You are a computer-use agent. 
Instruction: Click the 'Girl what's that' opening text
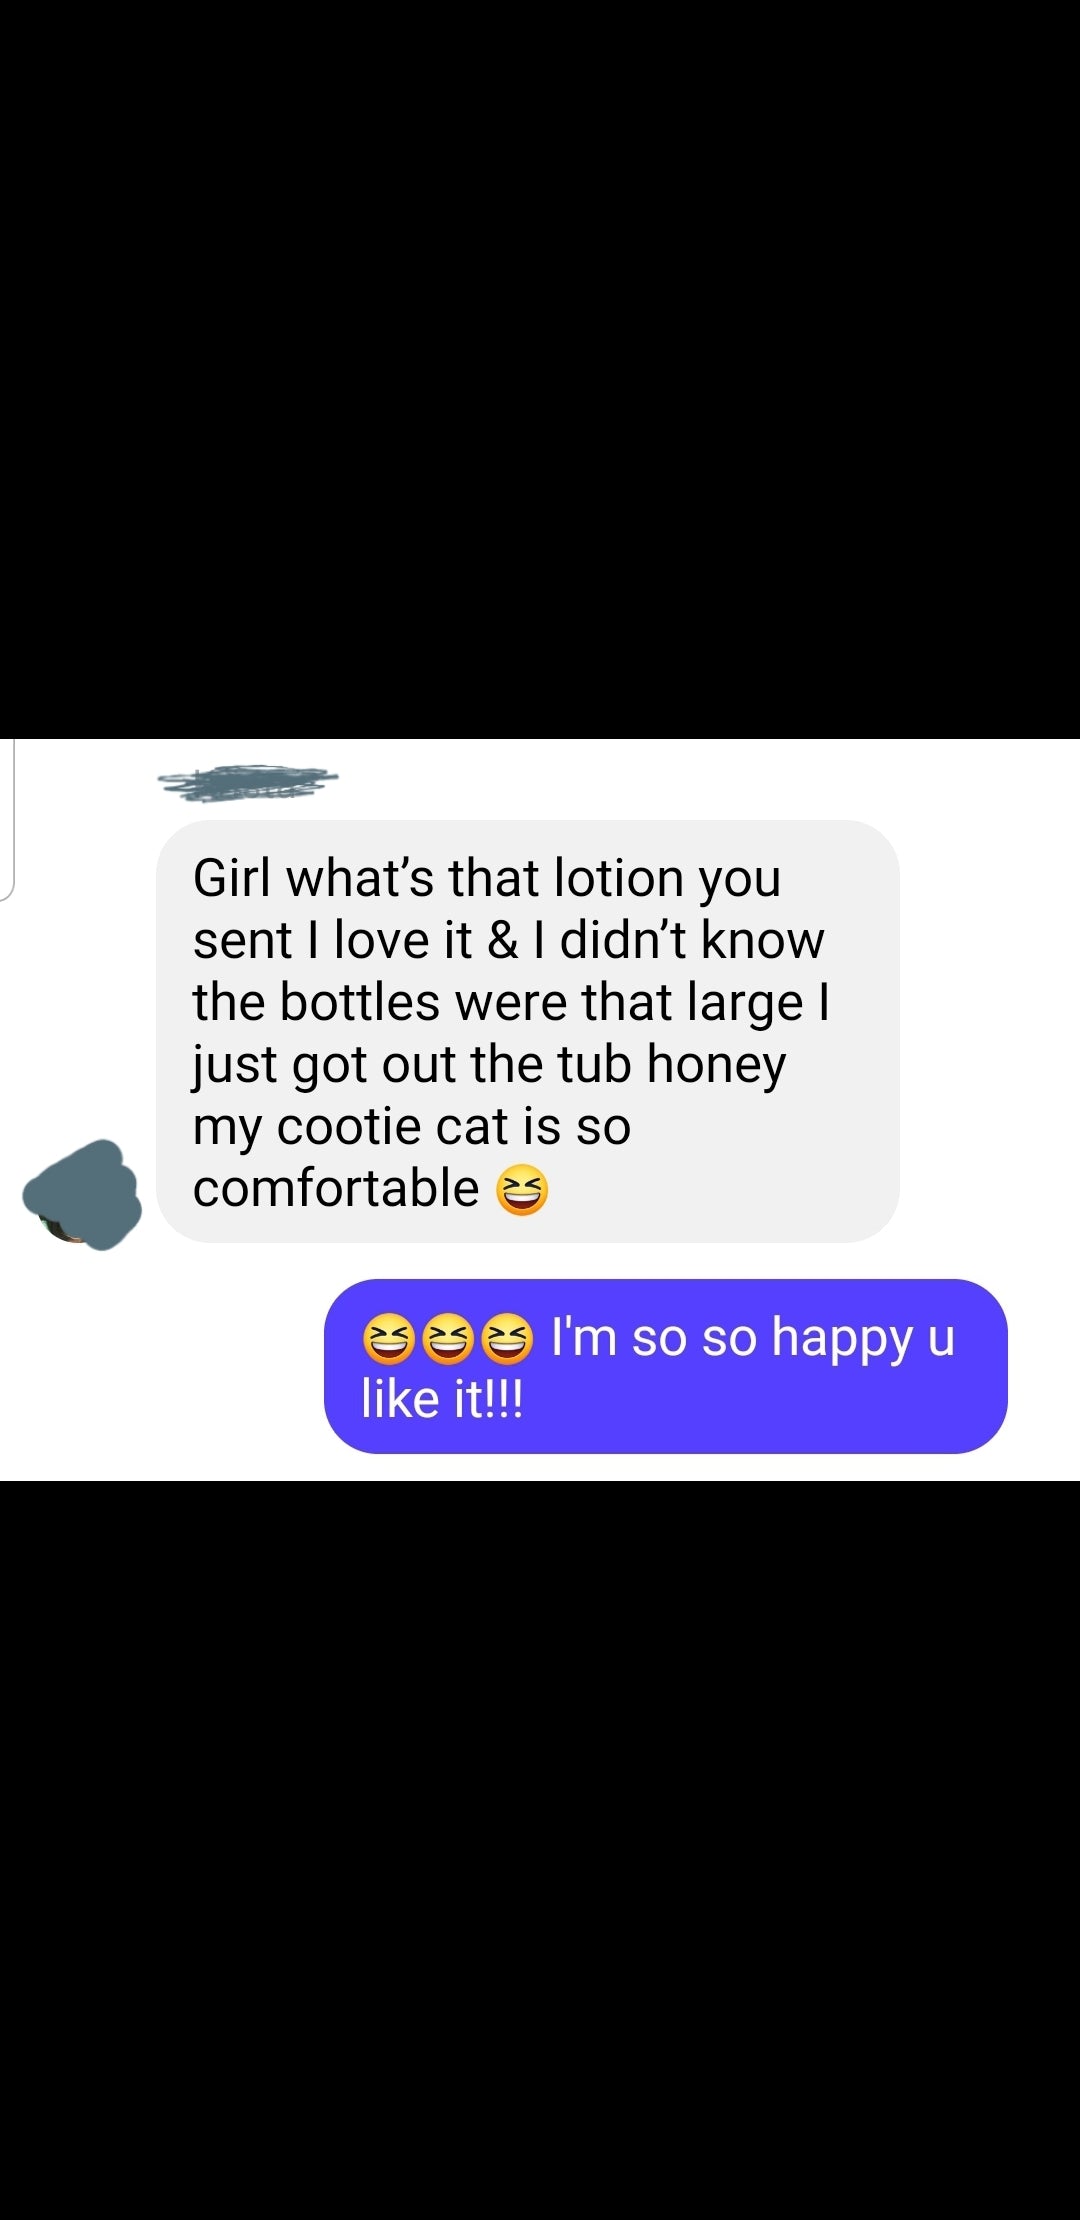[365, 878]
